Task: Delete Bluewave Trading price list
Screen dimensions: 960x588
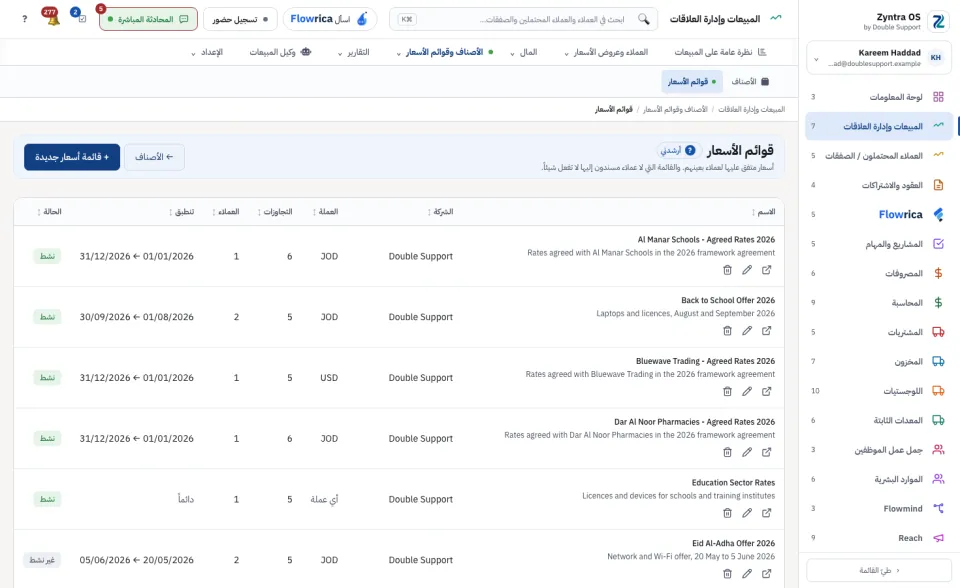Action: pyautogui.click(x=727, y=391)
